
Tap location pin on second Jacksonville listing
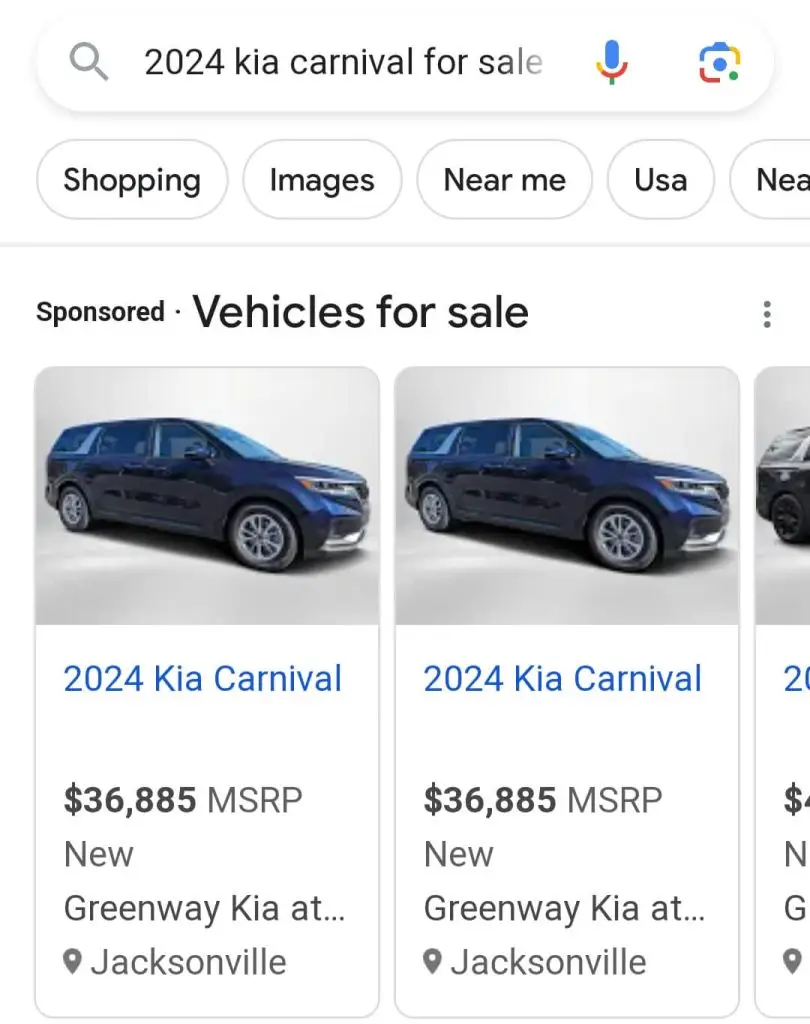(x=432, y=962)
